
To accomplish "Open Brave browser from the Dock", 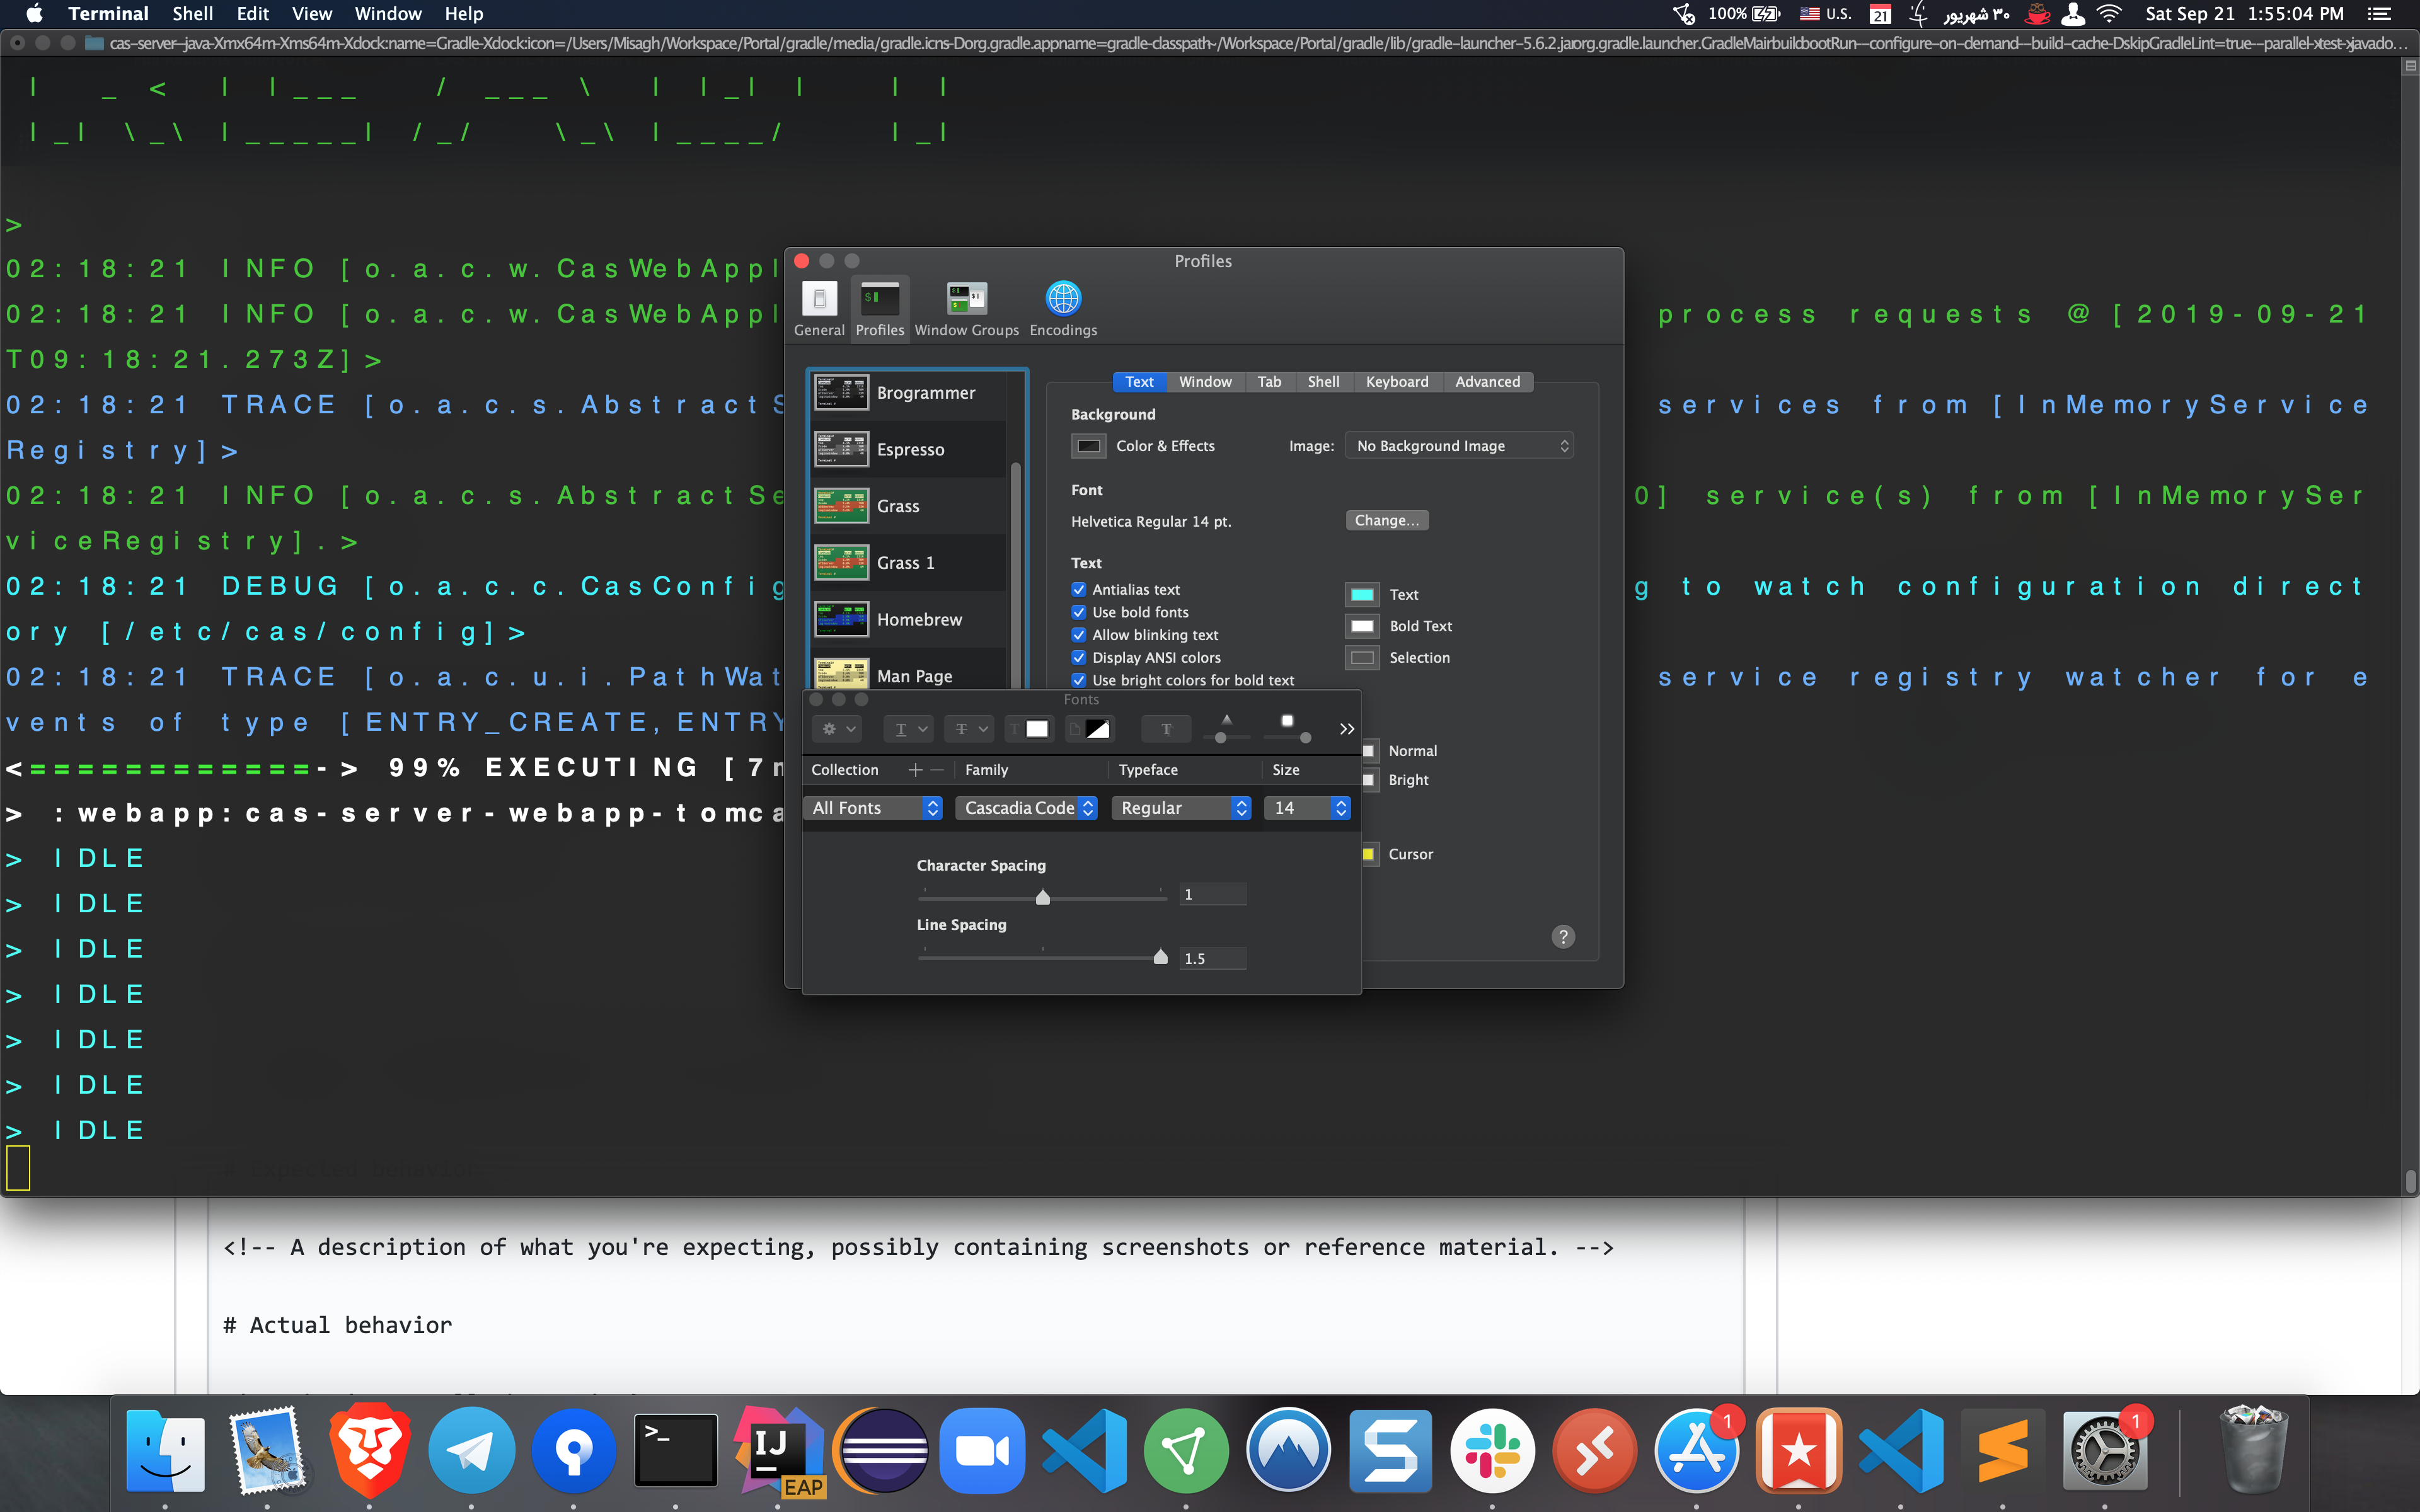I will click(370, 1450).
